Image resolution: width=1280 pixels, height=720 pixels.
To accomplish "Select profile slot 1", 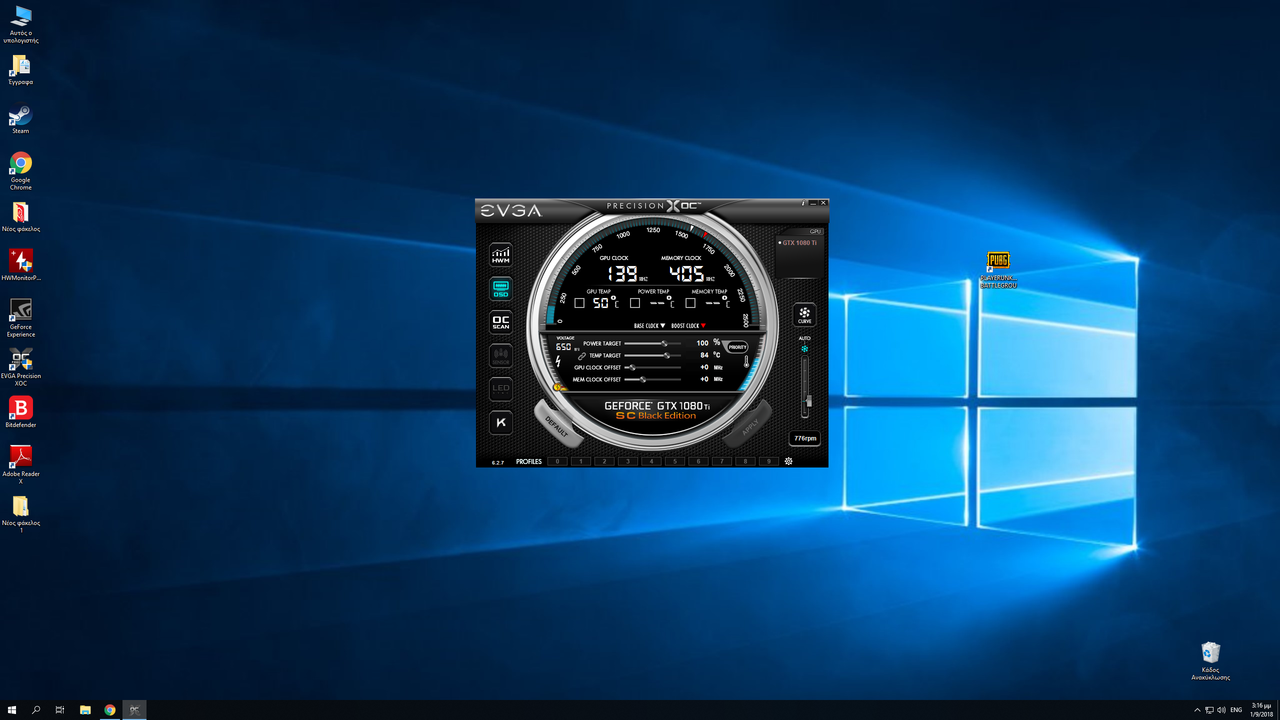I will [580, 461].
